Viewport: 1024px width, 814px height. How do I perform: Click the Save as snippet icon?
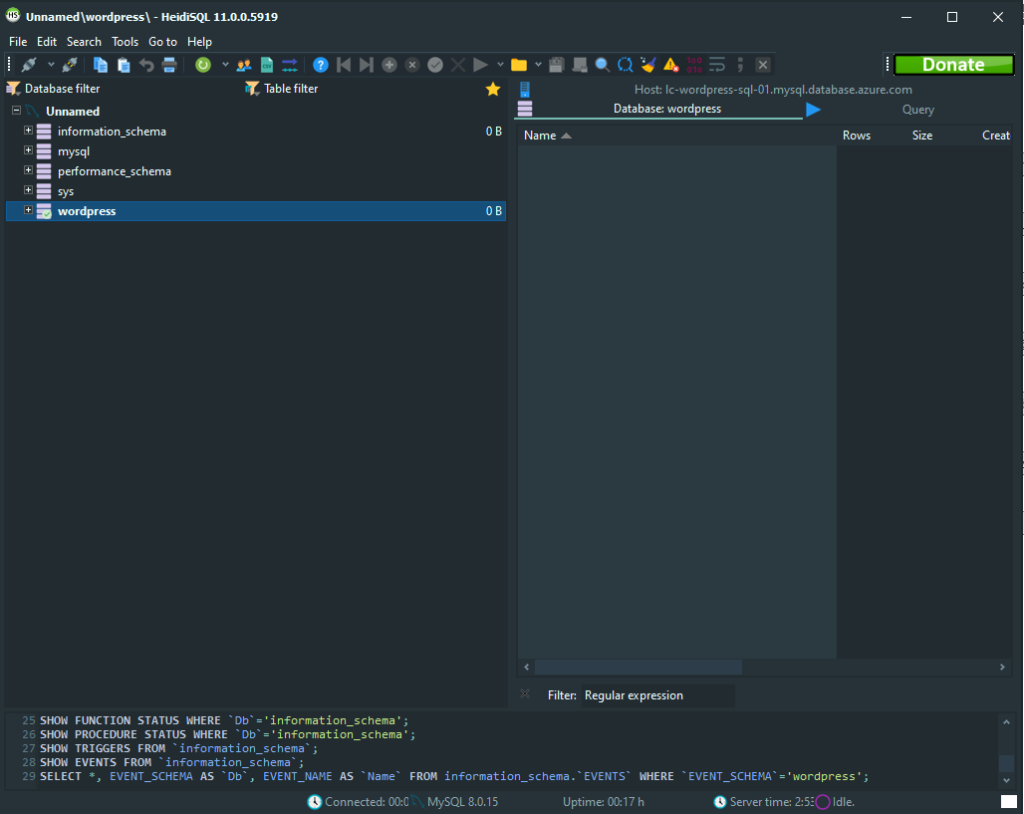pos(579,65)
